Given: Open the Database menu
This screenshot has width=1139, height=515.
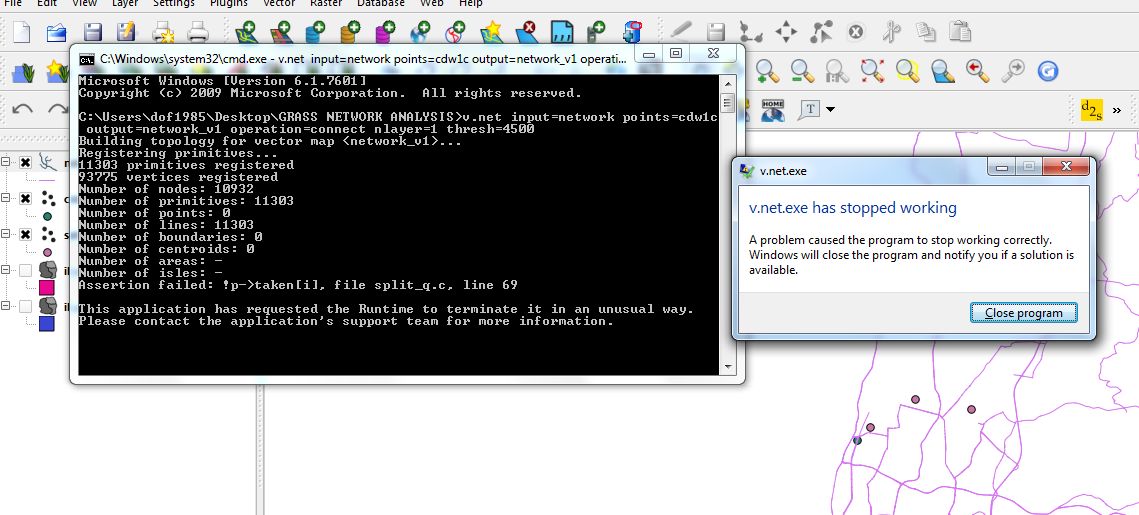Looking at the screenshot, I should tap(381, 4).
